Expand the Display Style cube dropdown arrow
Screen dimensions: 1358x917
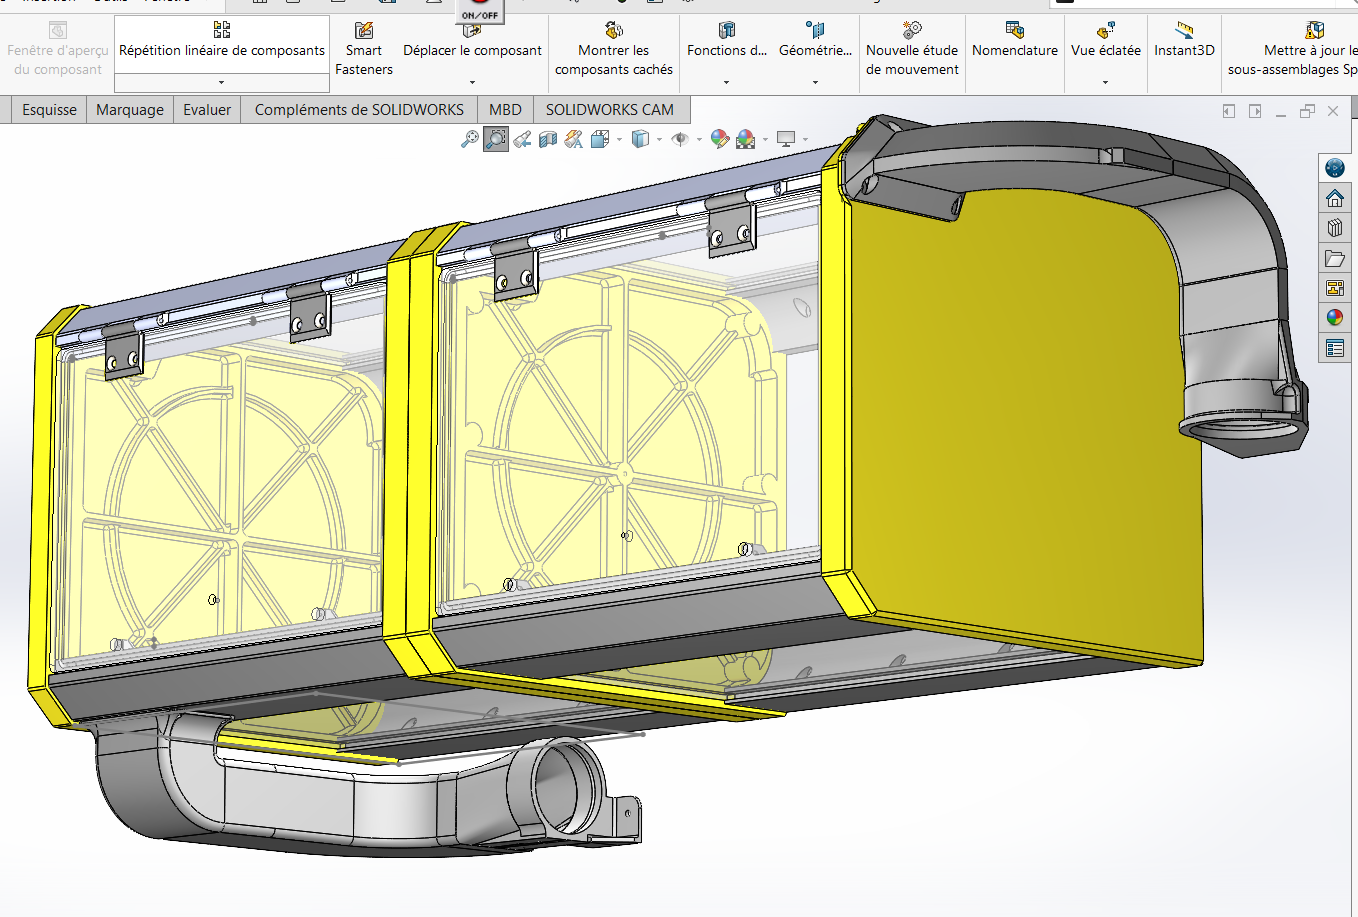(660, 140)
